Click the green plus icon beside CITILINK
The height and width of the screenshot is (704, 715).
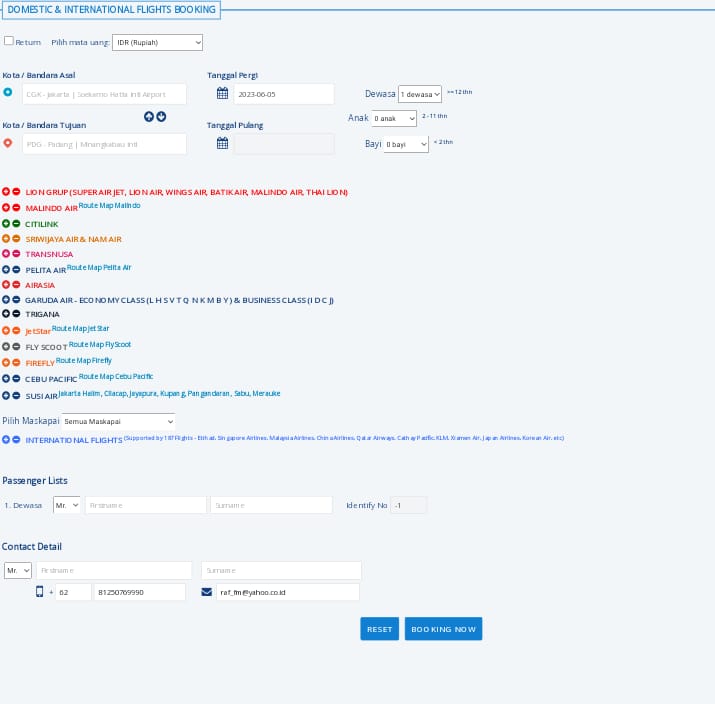coord(6,223)
